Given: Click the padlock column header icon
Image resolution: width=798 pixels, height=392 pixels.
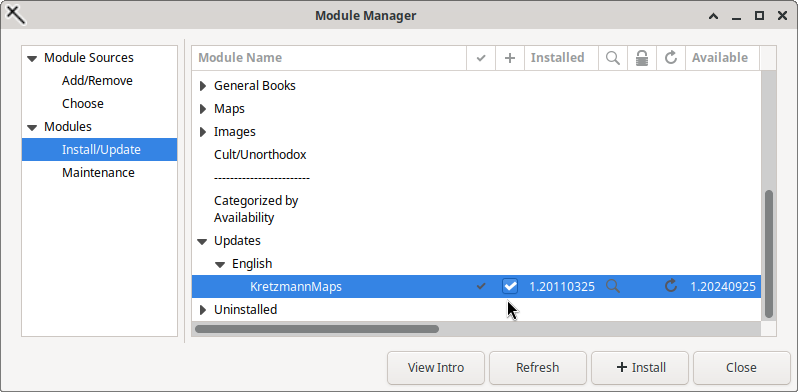Looking at the screenshot, I should 642,58.
